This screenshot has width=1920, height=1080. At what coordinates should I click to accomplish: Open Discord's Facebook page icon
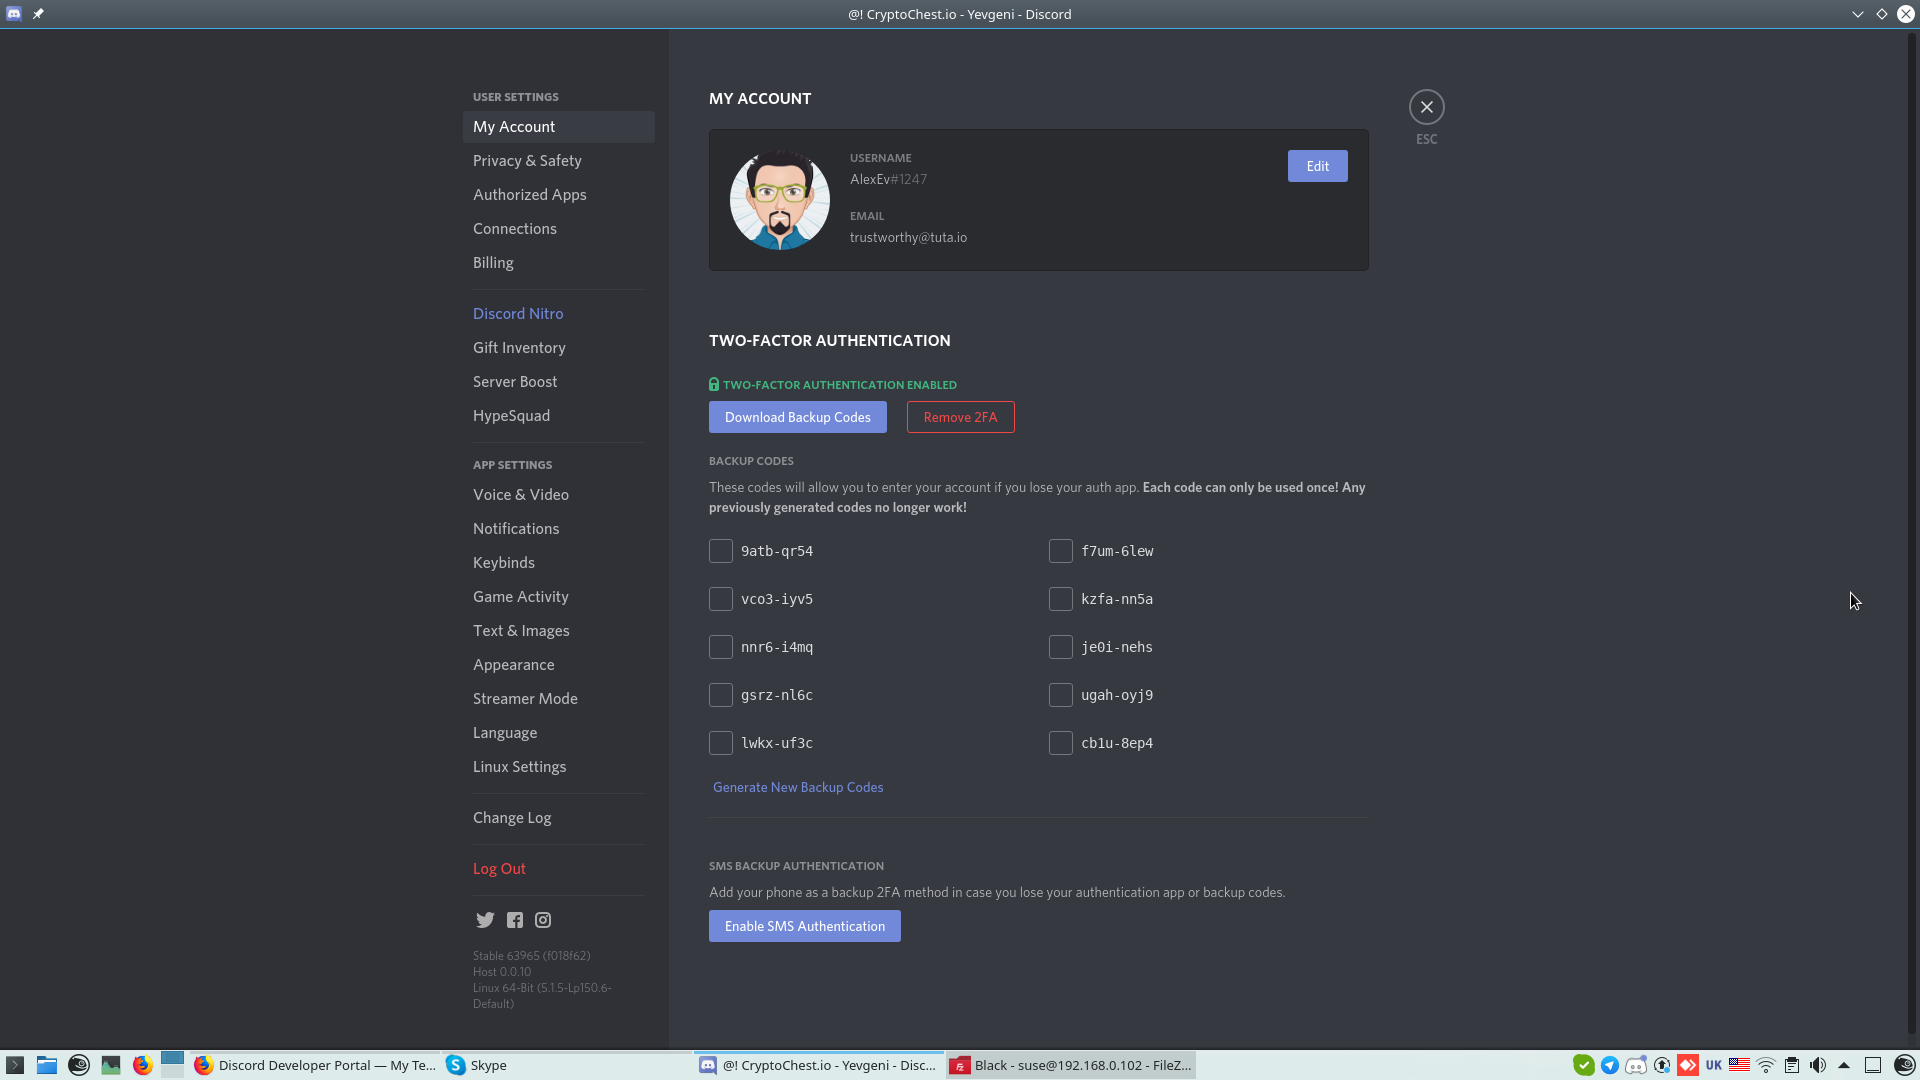point(515,920)
